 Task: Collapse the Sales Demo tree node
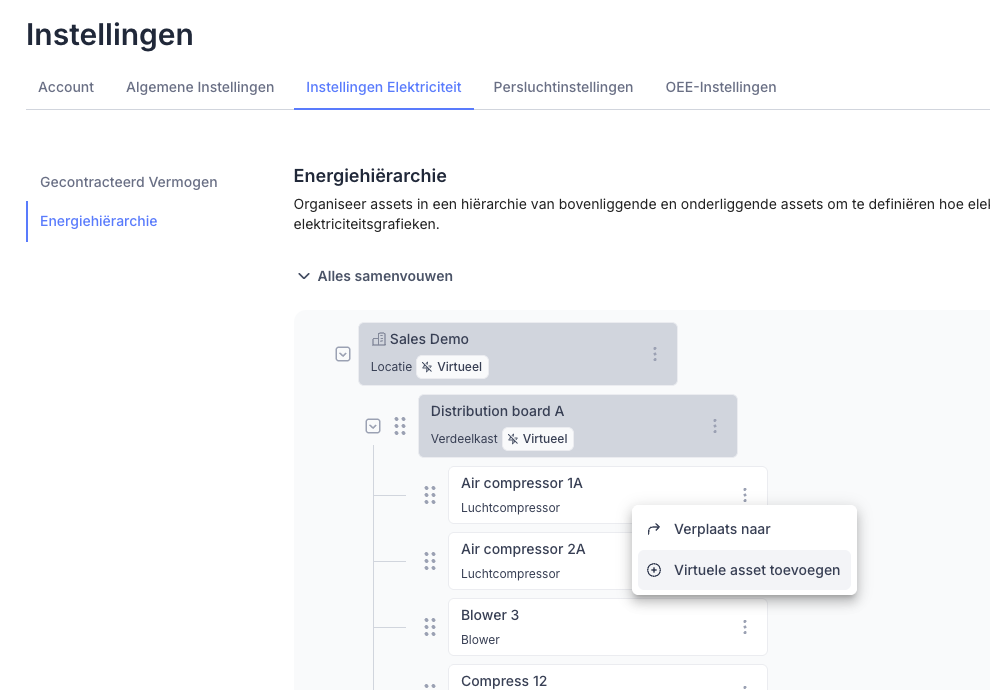tap(343, 354)
